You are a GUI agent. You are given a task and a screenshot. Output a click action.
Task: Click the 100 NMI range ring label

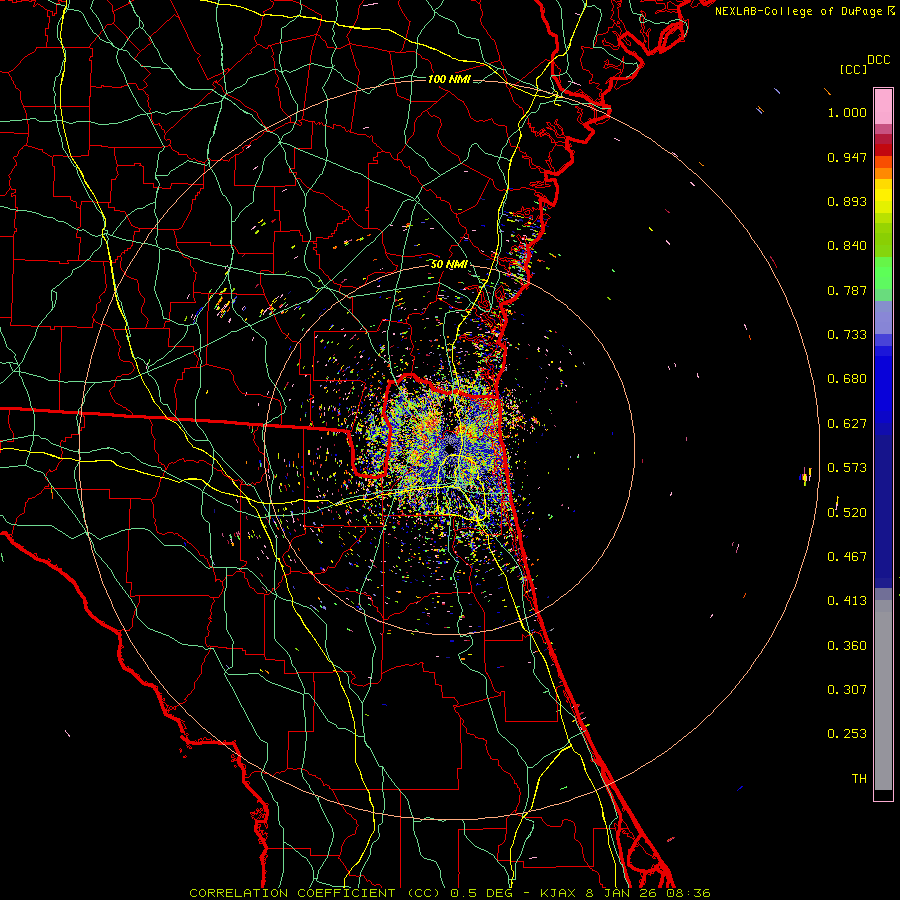449,79
